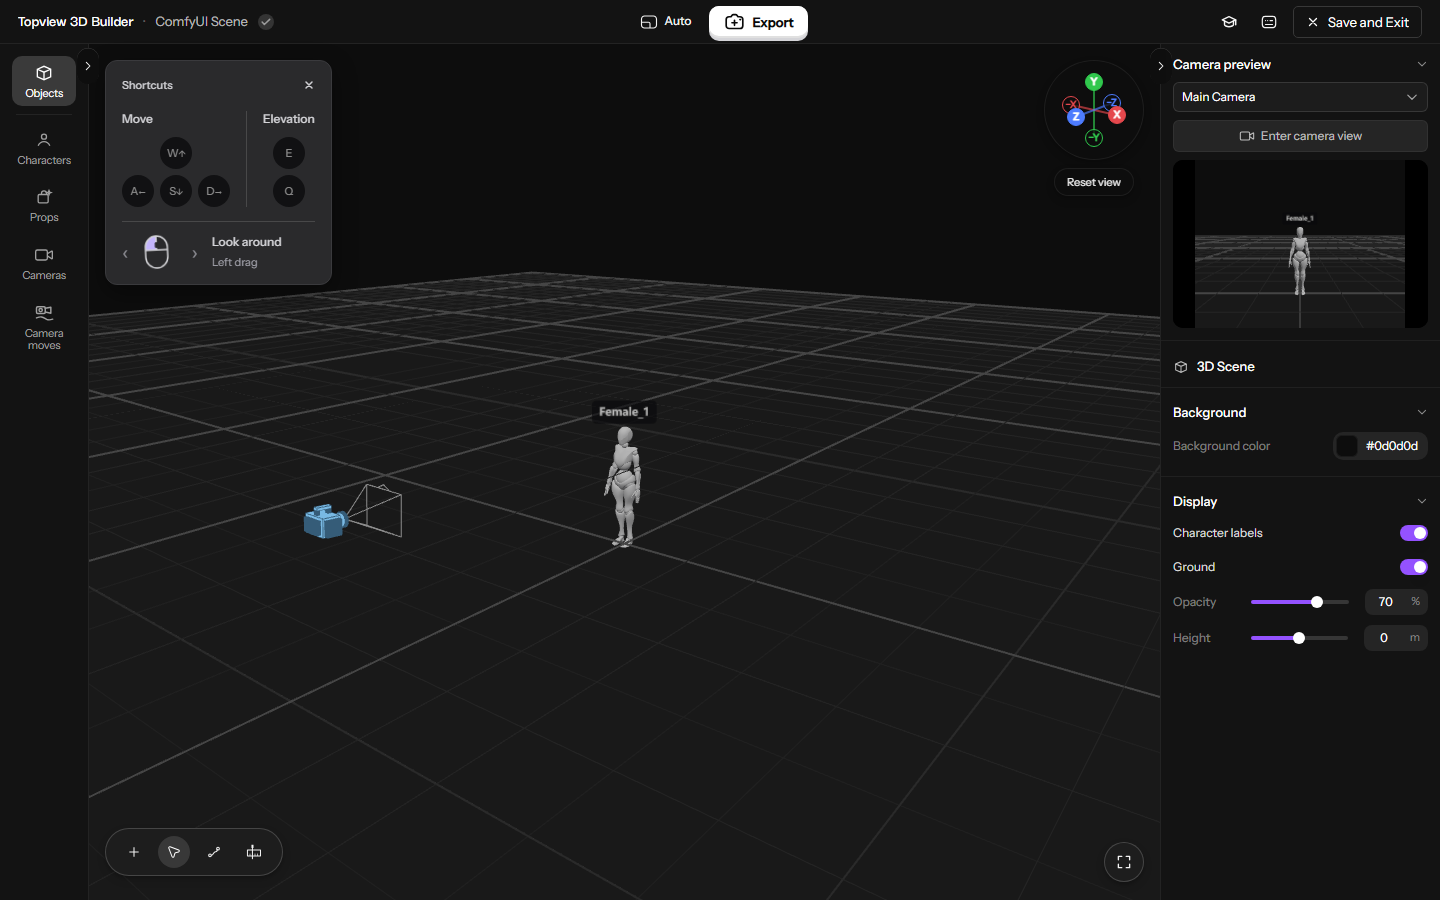Click Enter camera view button
The height and width of the screenshot is (900, 1440).
coord(1300,136)
